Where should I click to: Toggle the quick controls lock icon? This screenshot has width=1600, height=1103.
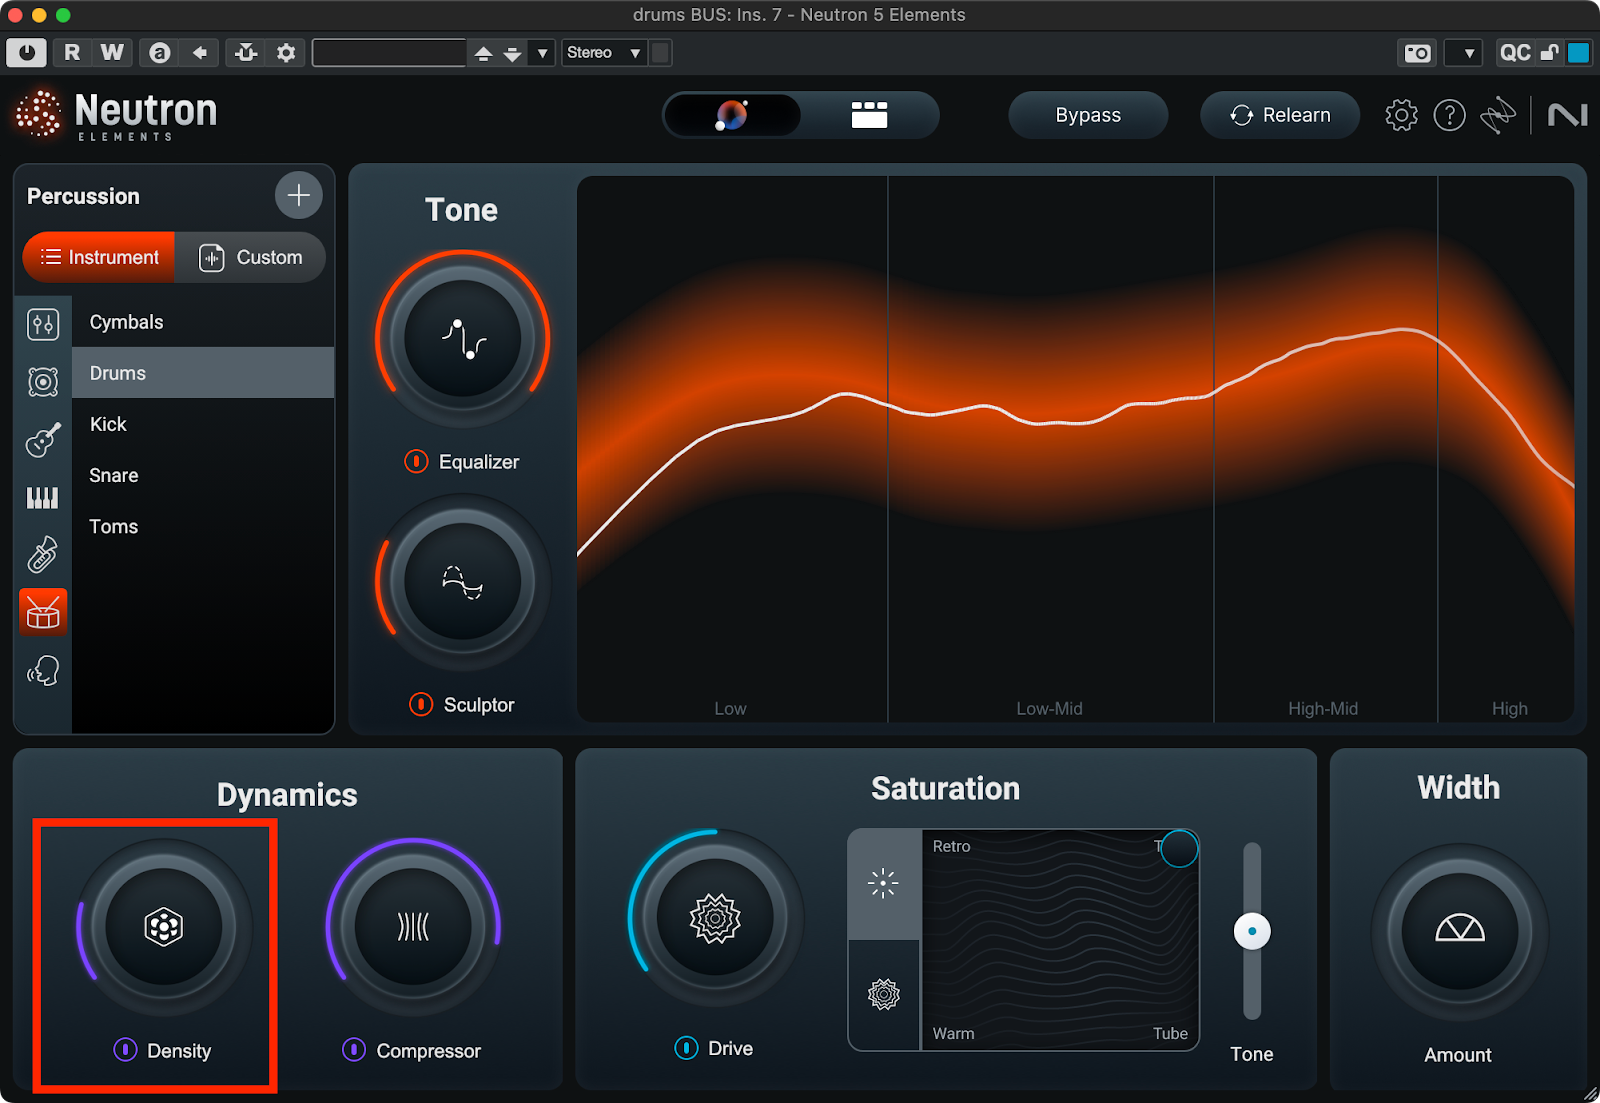[x=1549, y=53]
